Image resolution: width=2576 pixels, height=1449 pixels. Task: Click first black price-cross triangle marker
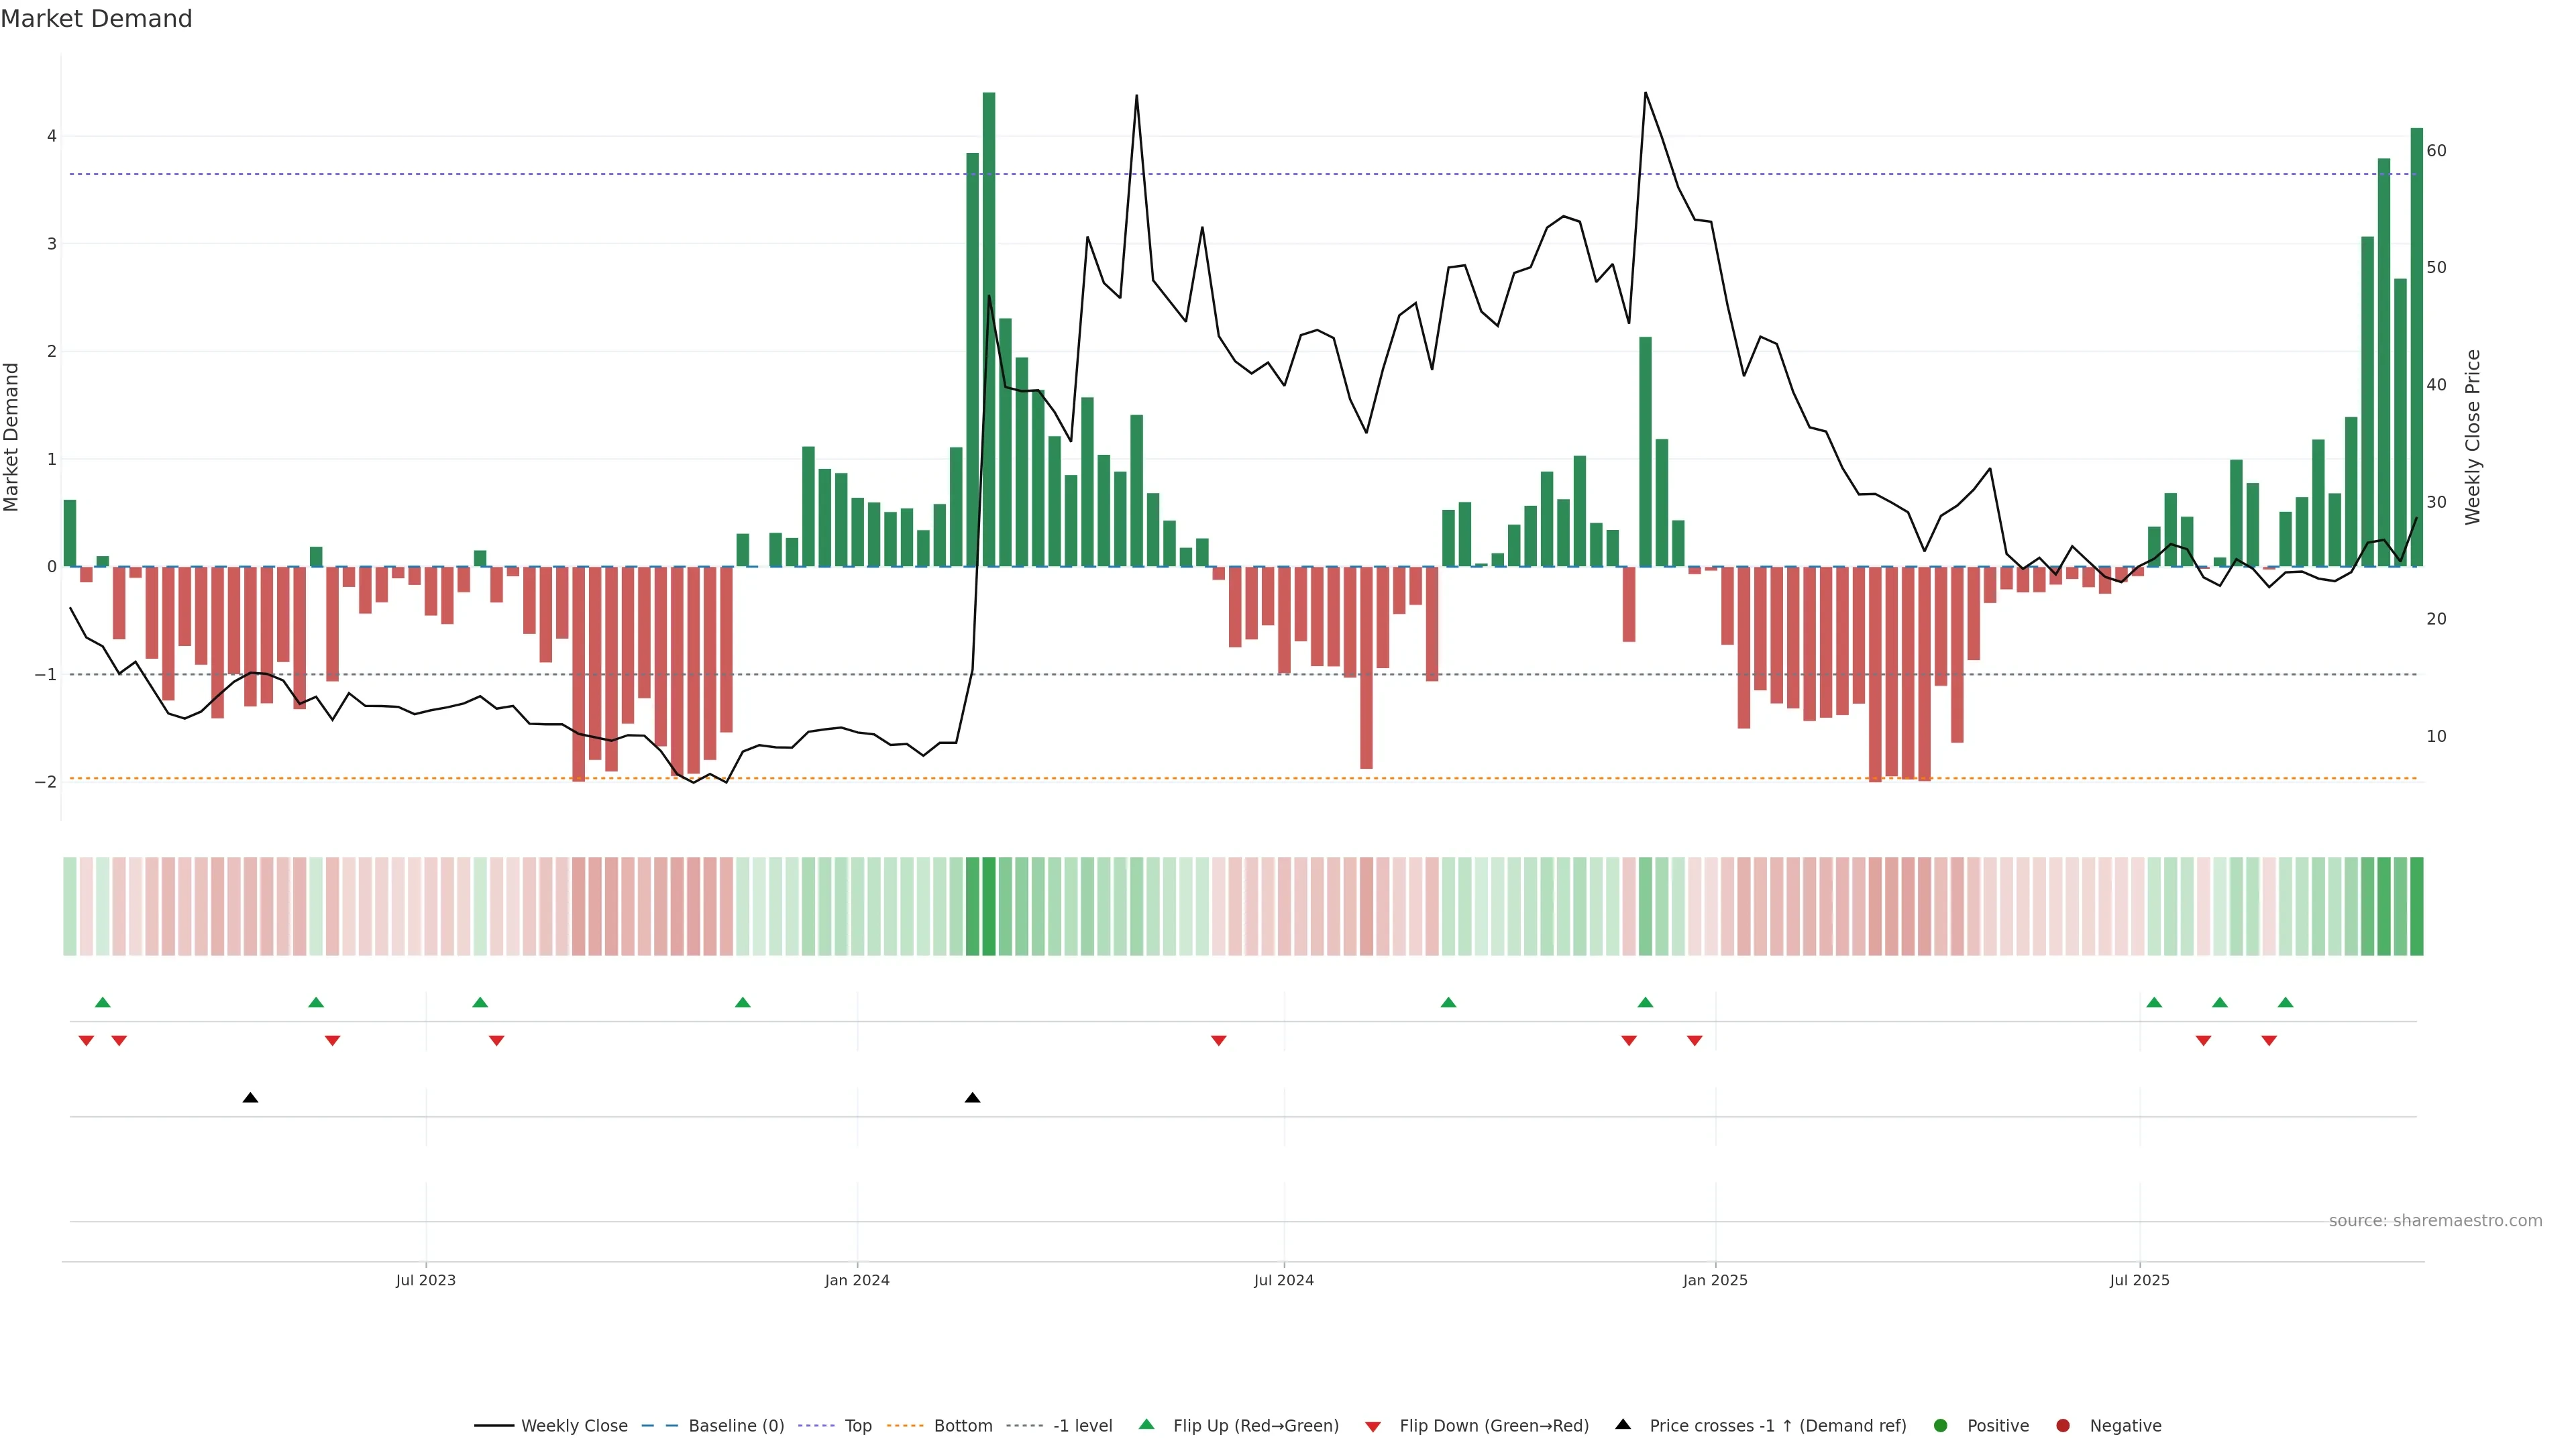(250, 1098)
